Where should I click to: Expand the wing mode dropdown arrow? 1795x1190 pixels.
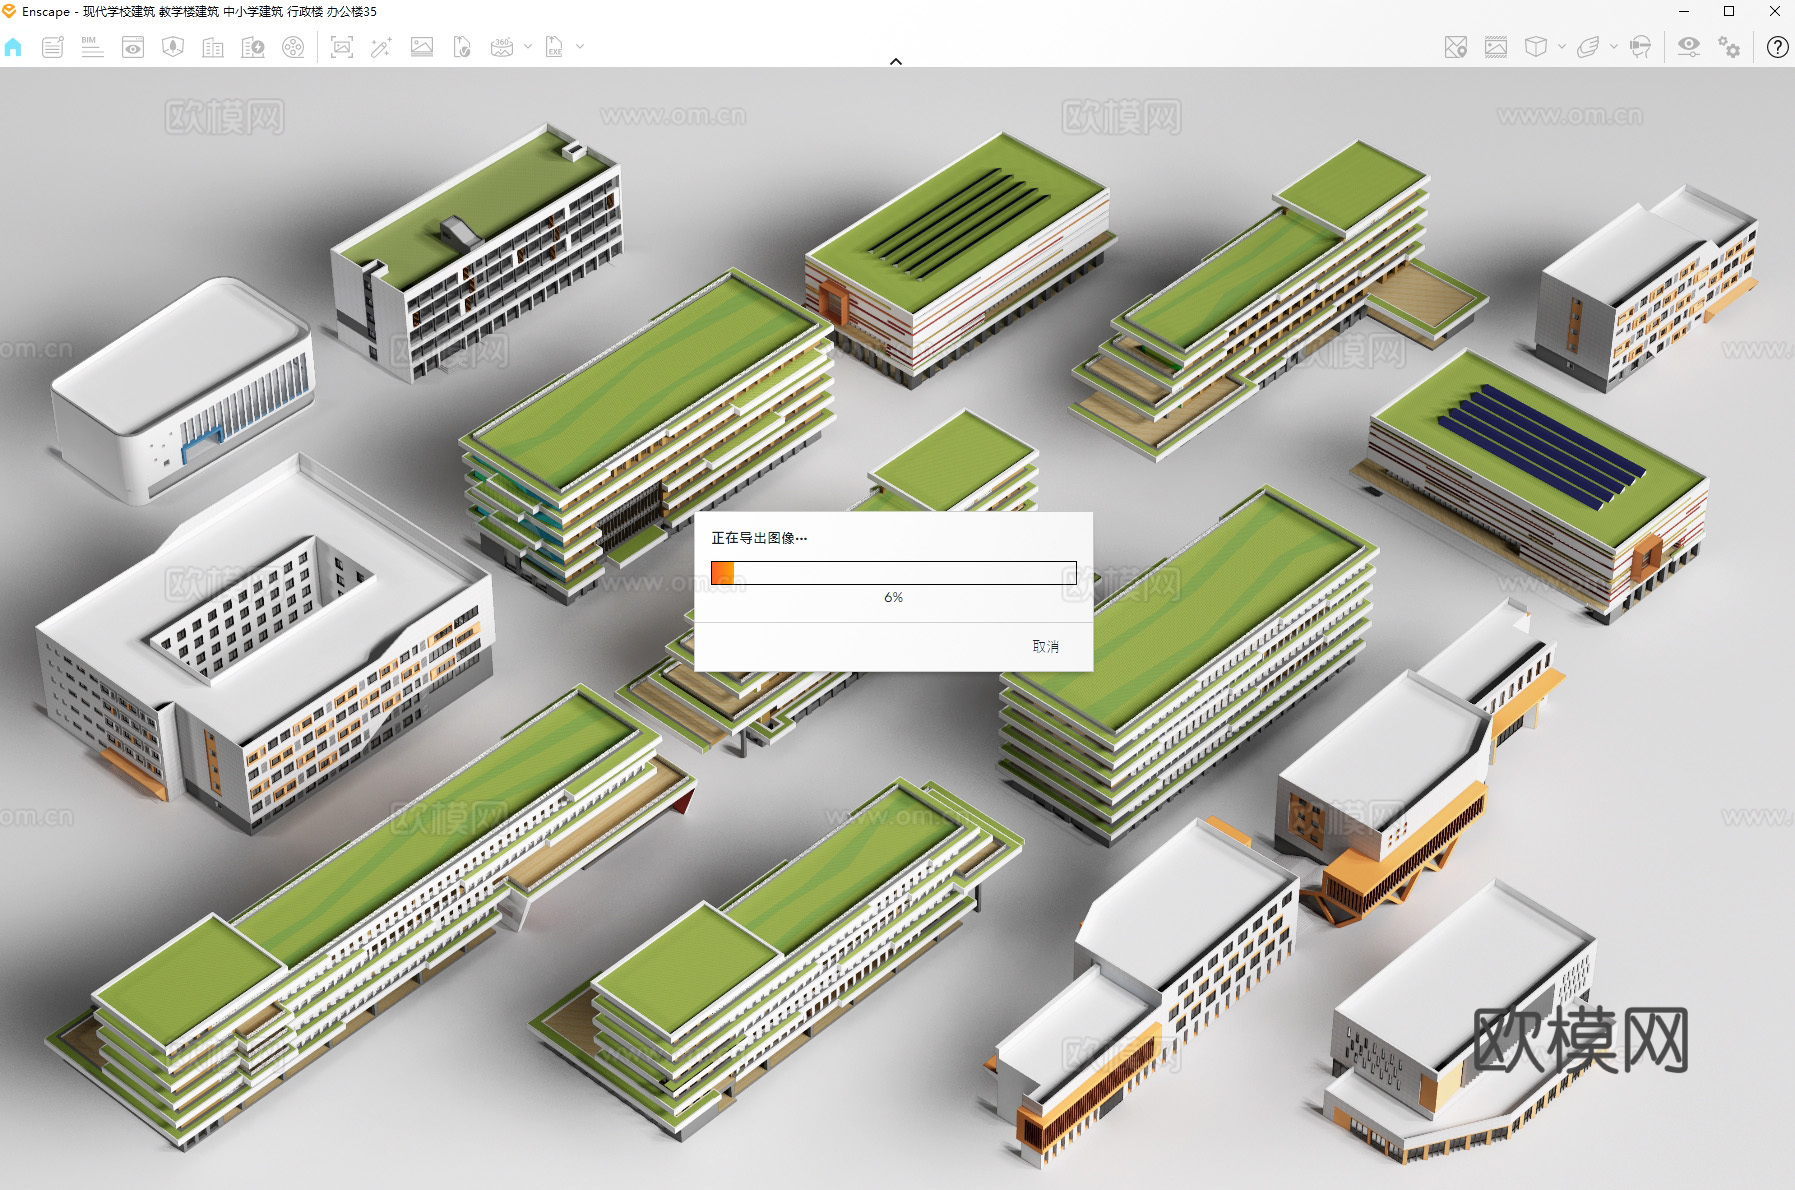(x=1614, y=46)
